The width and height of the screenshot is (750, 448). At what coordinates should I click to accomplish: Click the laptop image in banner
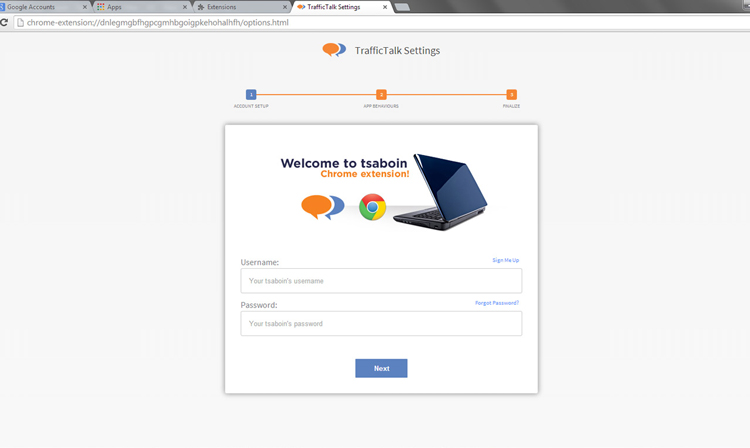pyautogui.click(x=440, y=191)
